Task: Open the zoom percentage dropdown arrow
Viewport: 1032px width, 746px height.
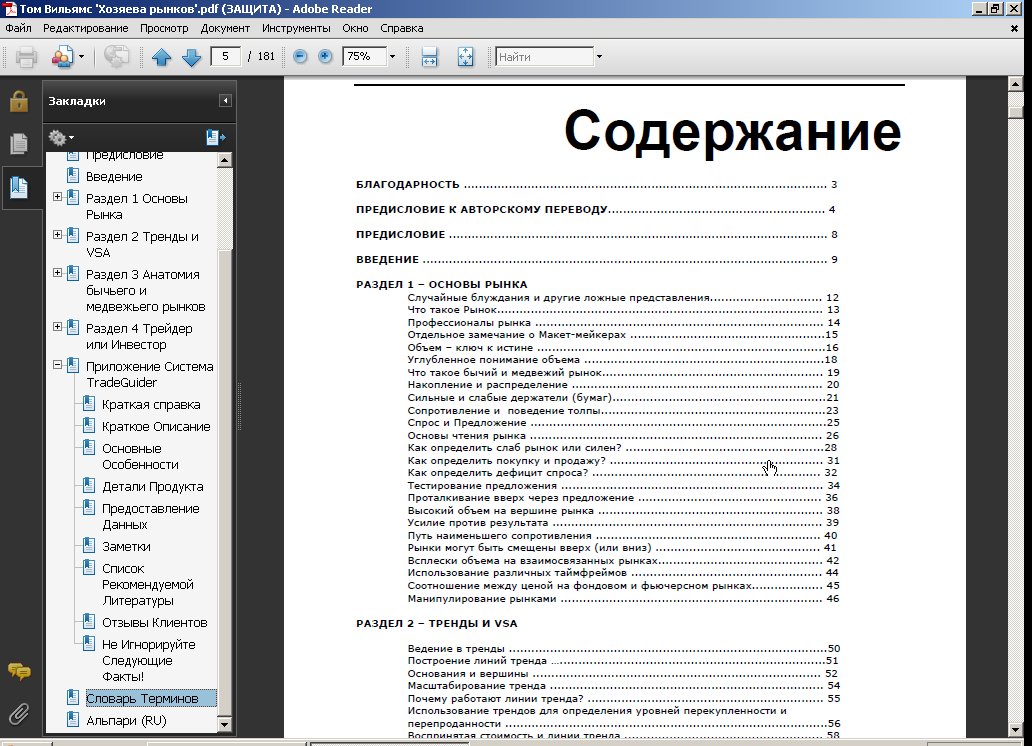Action: [x=392, y=57]
